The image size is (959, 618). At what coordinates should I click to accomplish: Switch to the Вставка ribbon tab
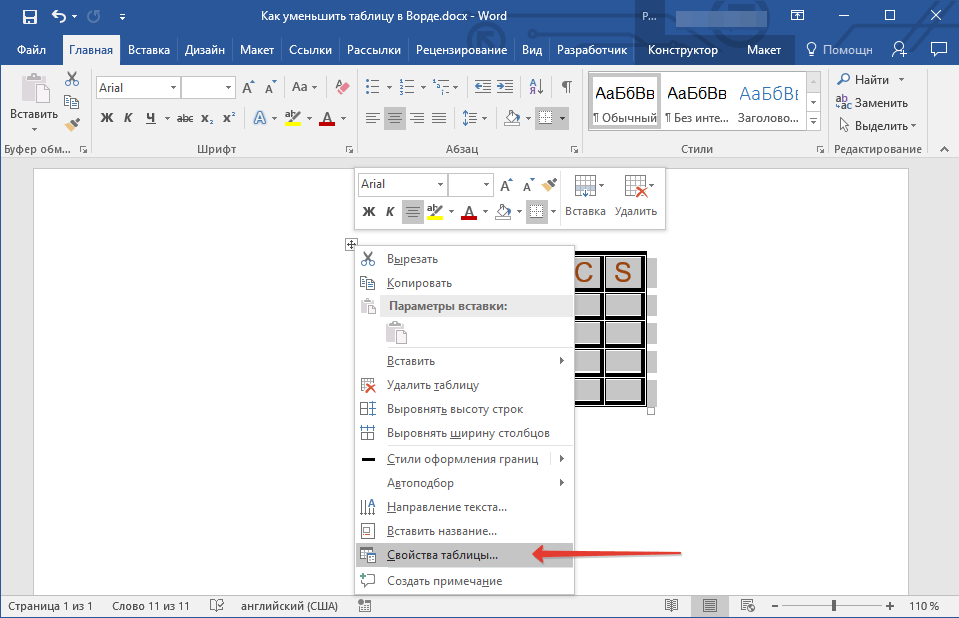(x=149, y=49)
